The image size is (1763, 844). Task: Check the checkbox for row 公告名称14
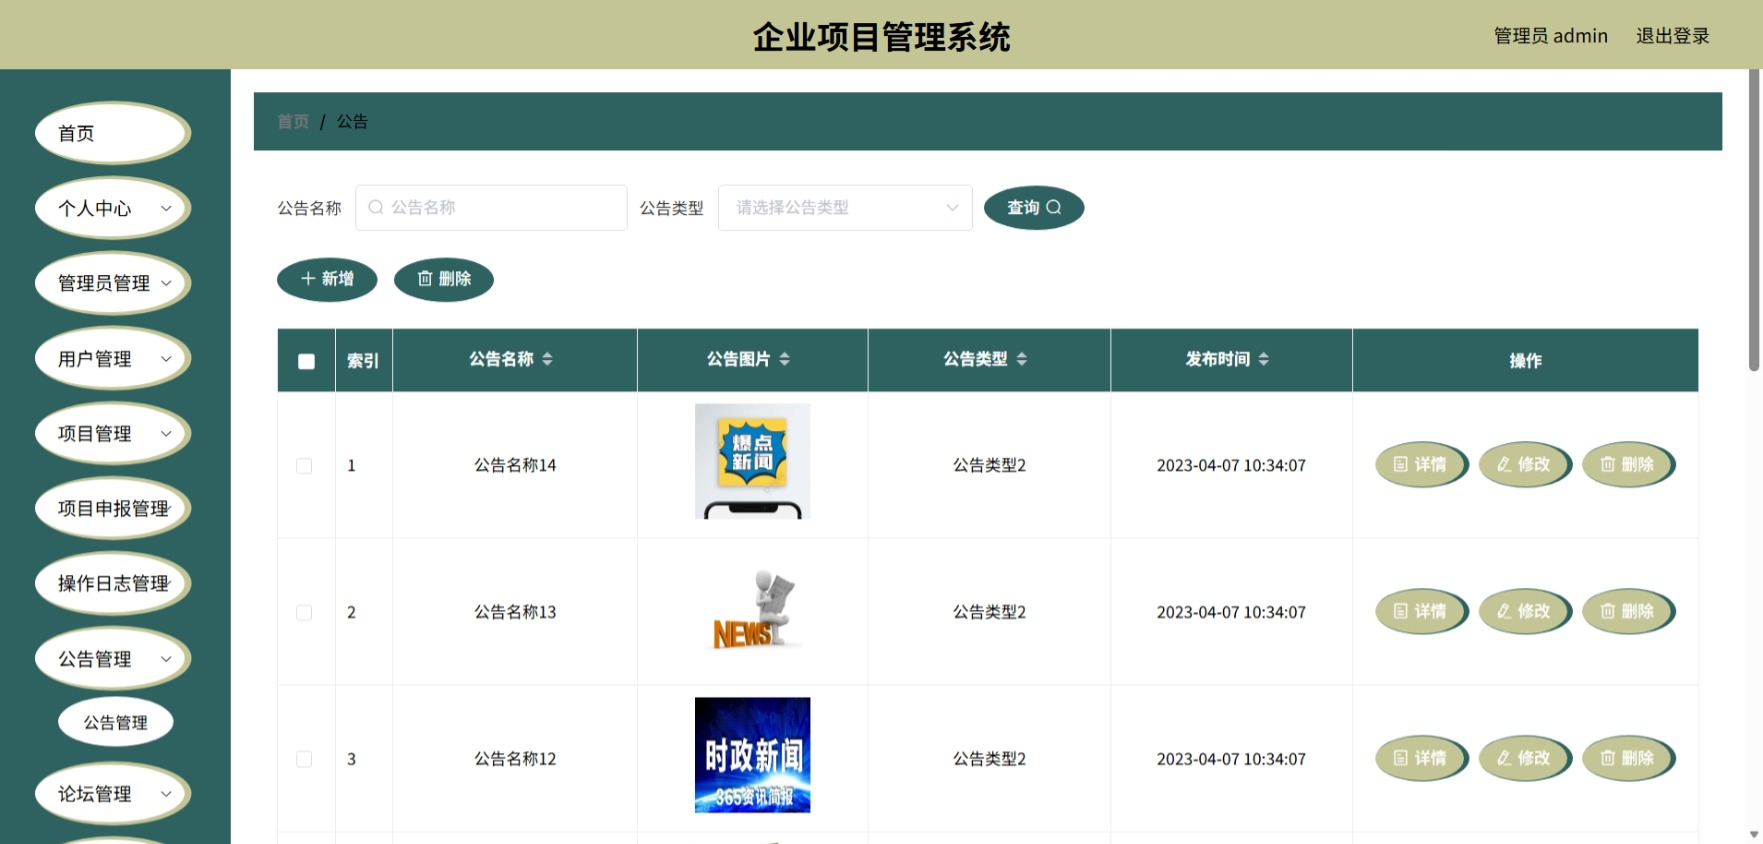(304, 466)
